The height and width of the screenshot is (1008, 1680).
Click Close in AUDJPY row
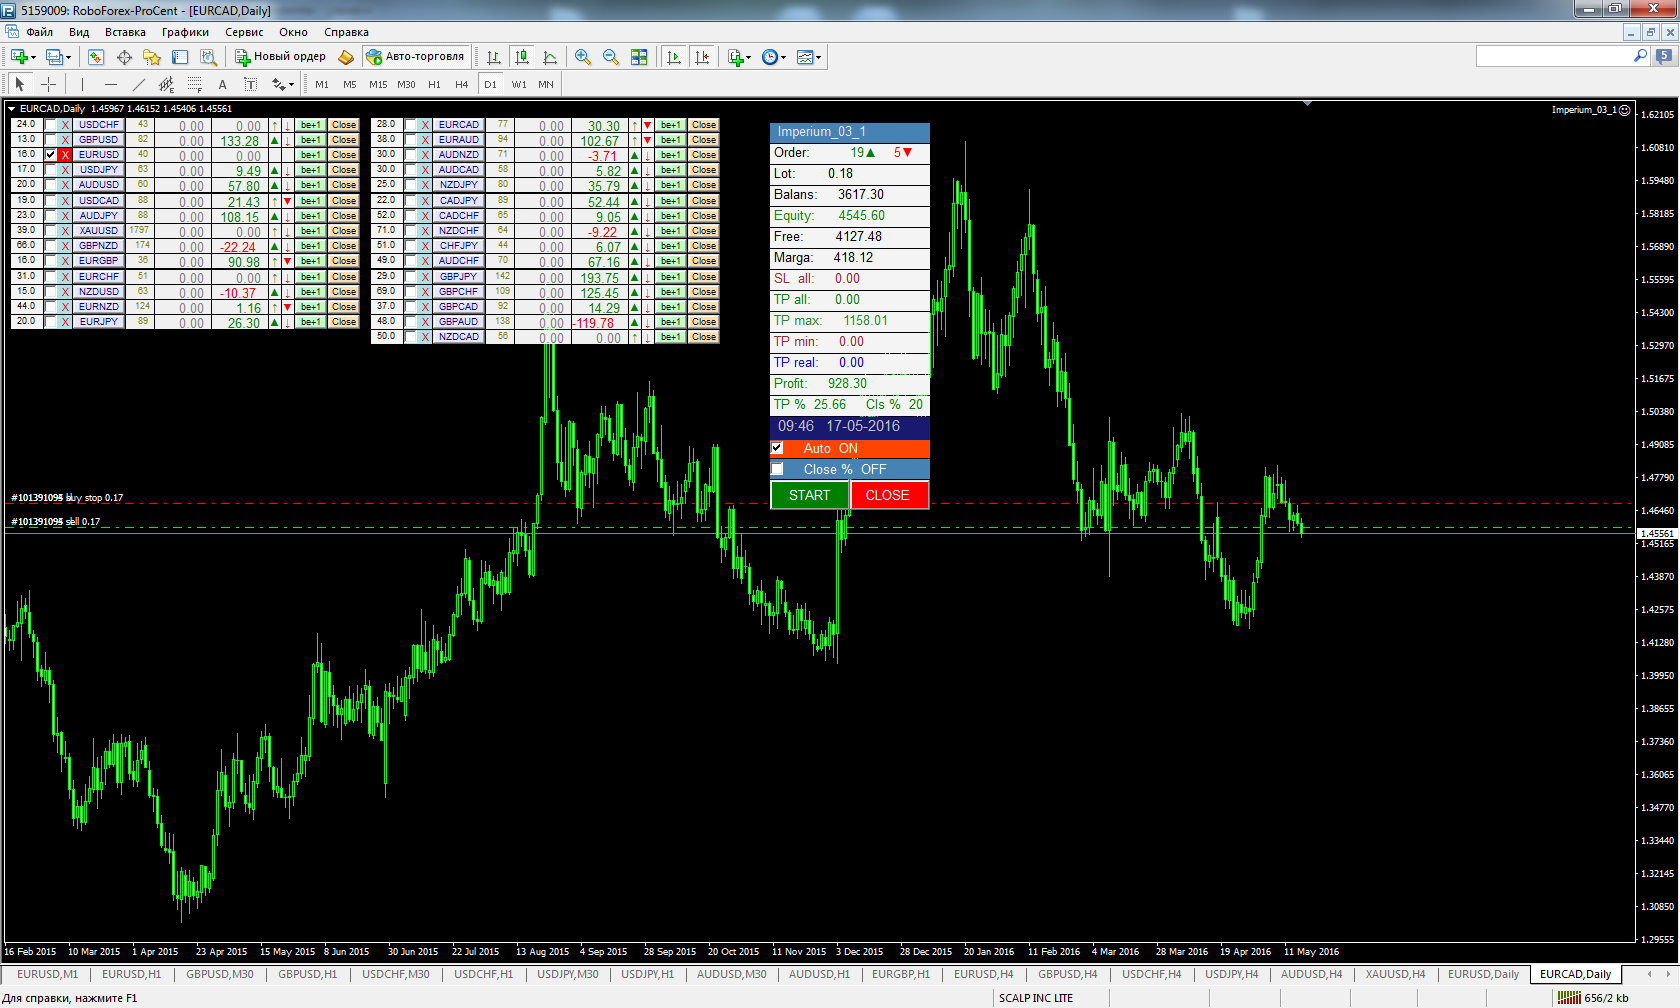coord(343,216)
